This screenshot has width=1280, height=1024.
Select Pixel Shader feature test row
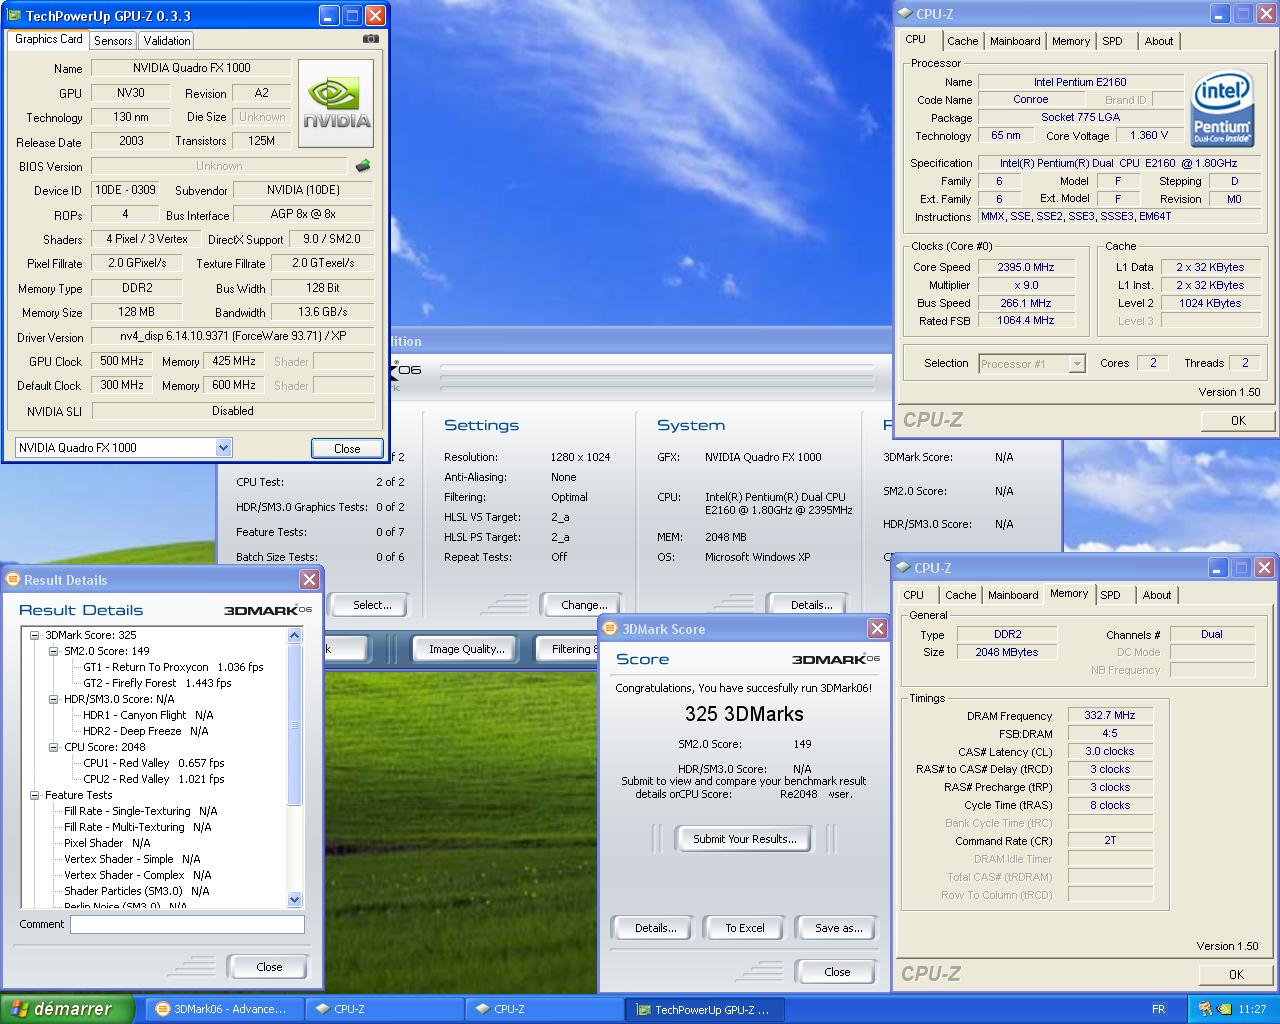[107, 843]
